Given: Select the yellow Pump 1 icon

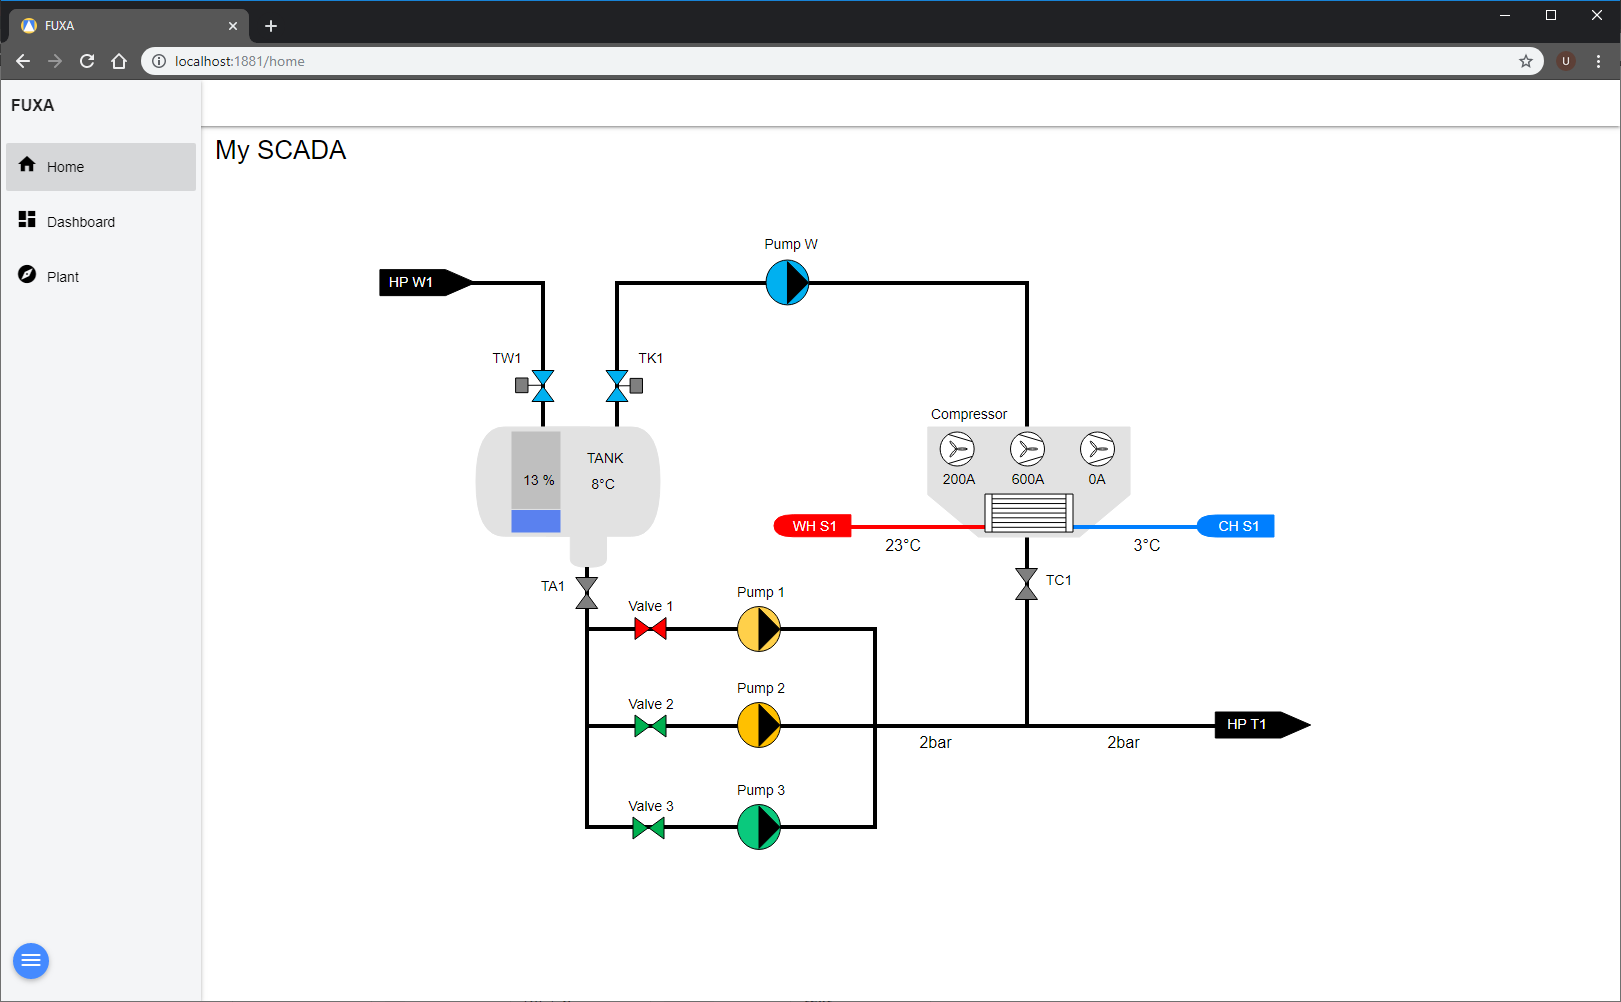Looking at the screenshot, I should click(758, 630).
